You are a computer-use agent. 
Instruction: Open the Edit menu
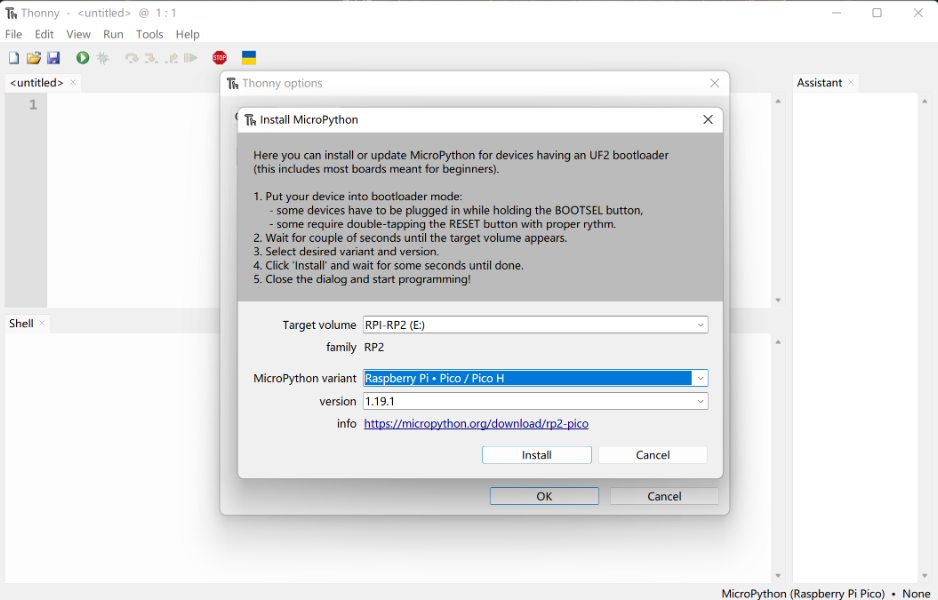tap(44, 34)
